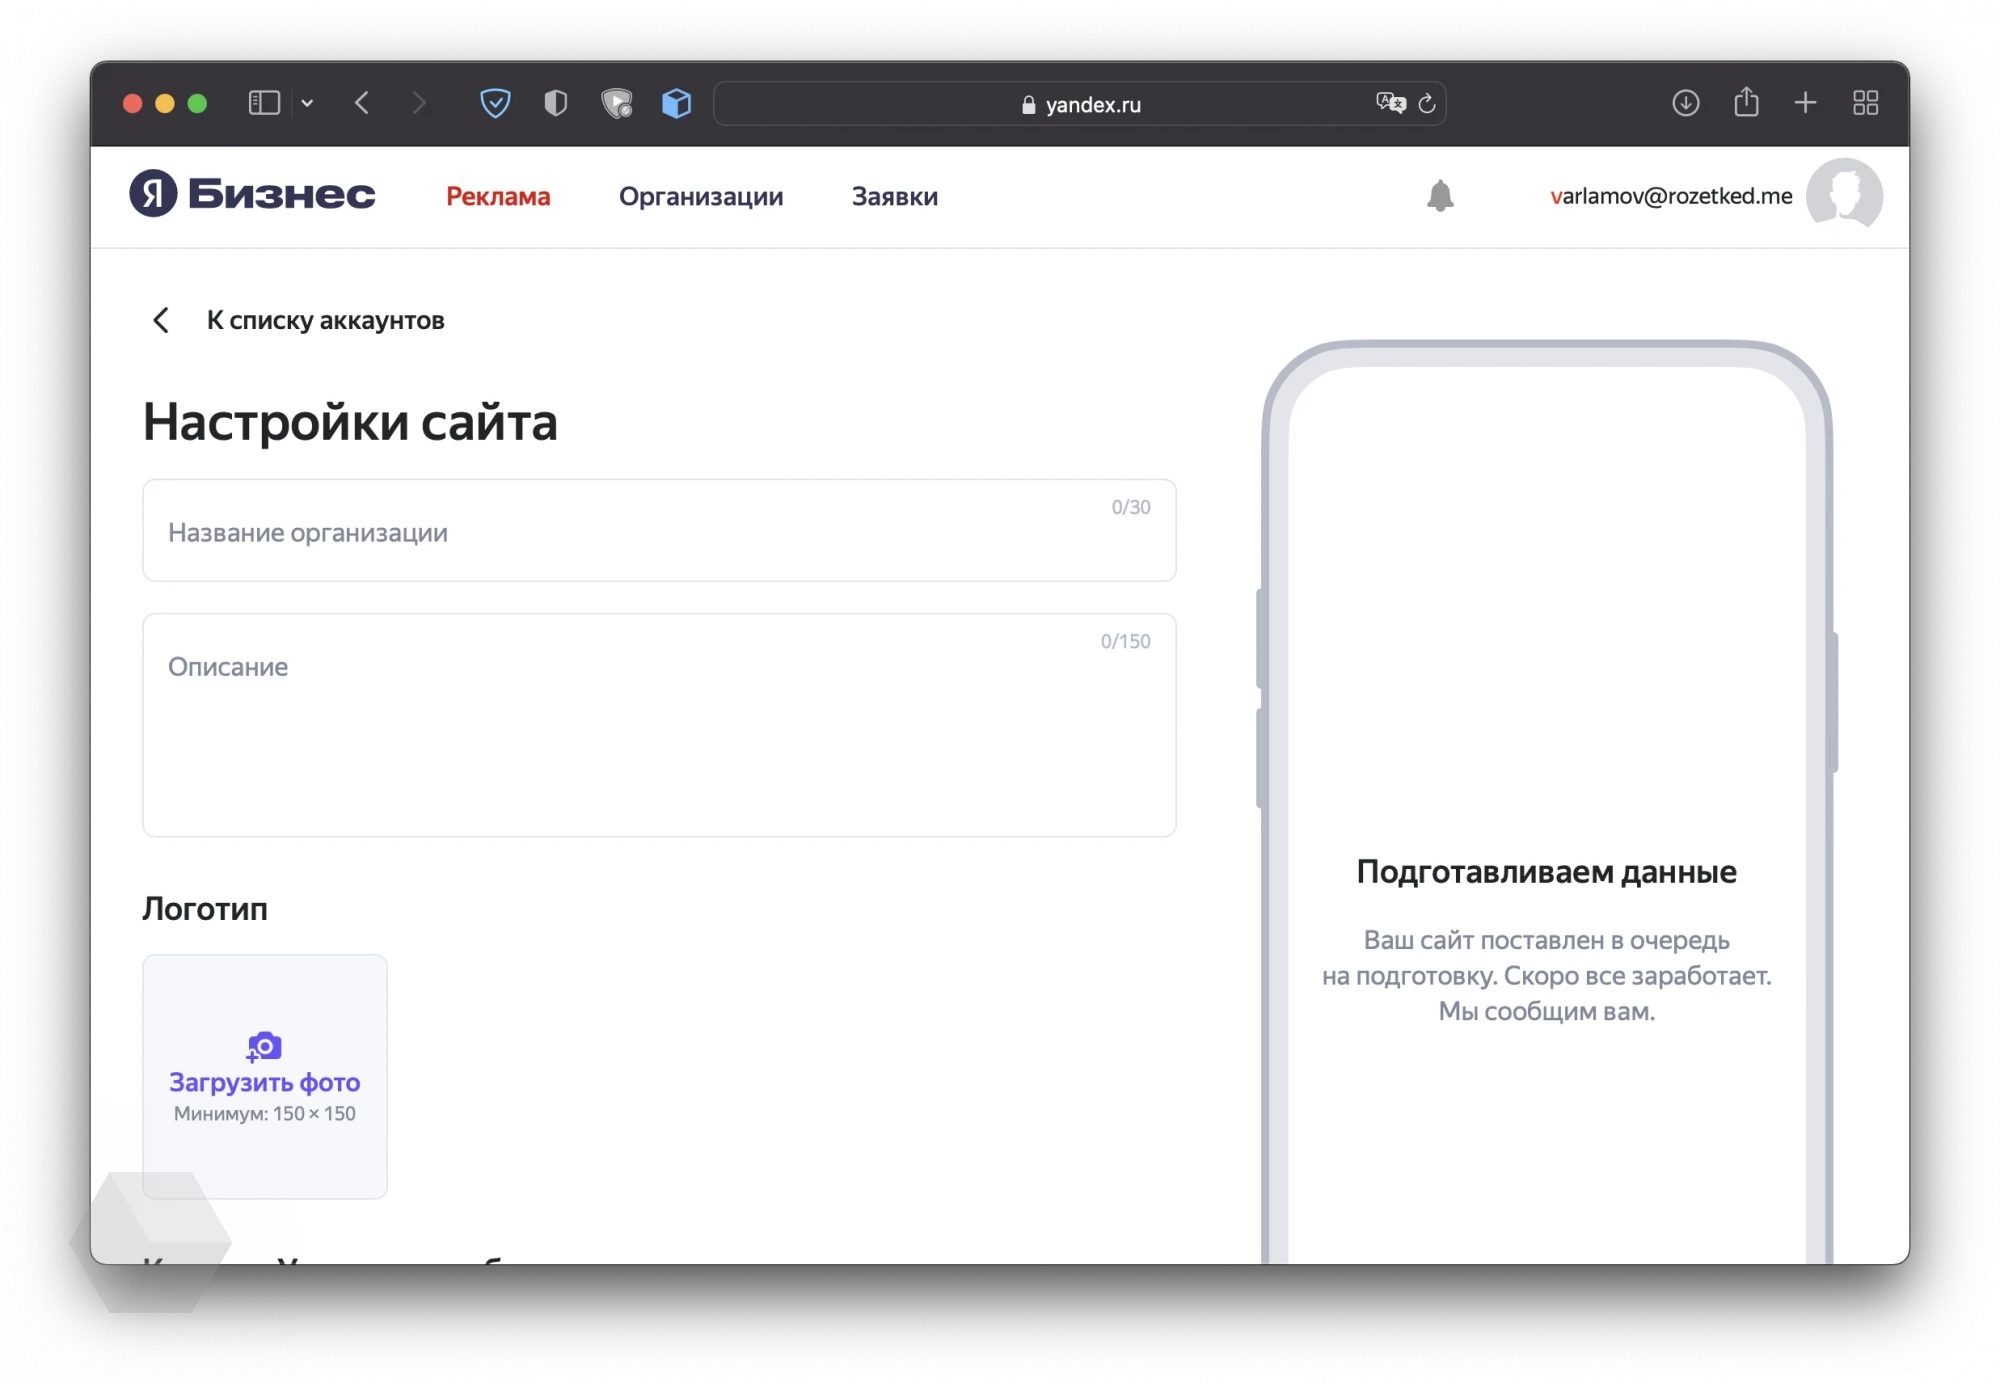Click the red close window button
This screenshot has width=2000, height=1384.
point(132,103)
